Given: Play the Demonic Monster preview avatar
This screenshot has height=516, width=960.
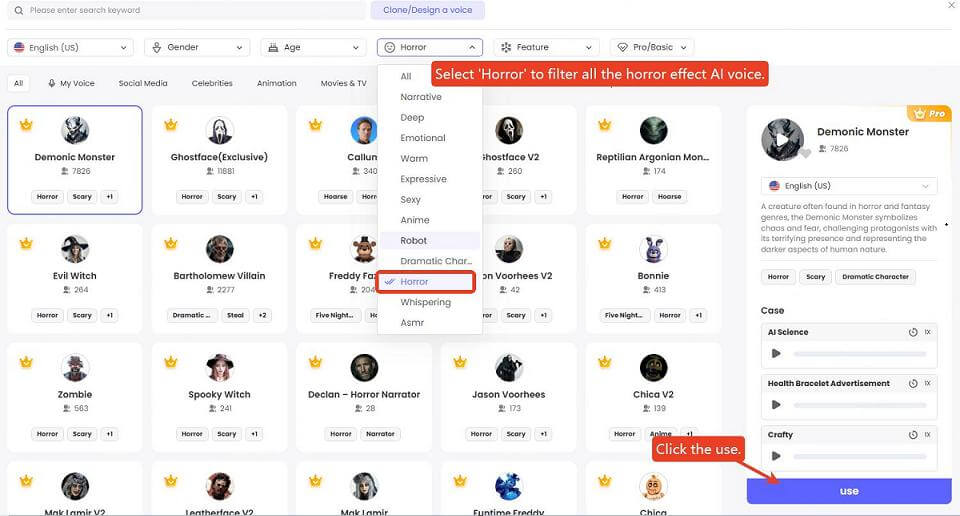Looking at the screenshot, I should (x=782, y=139).
